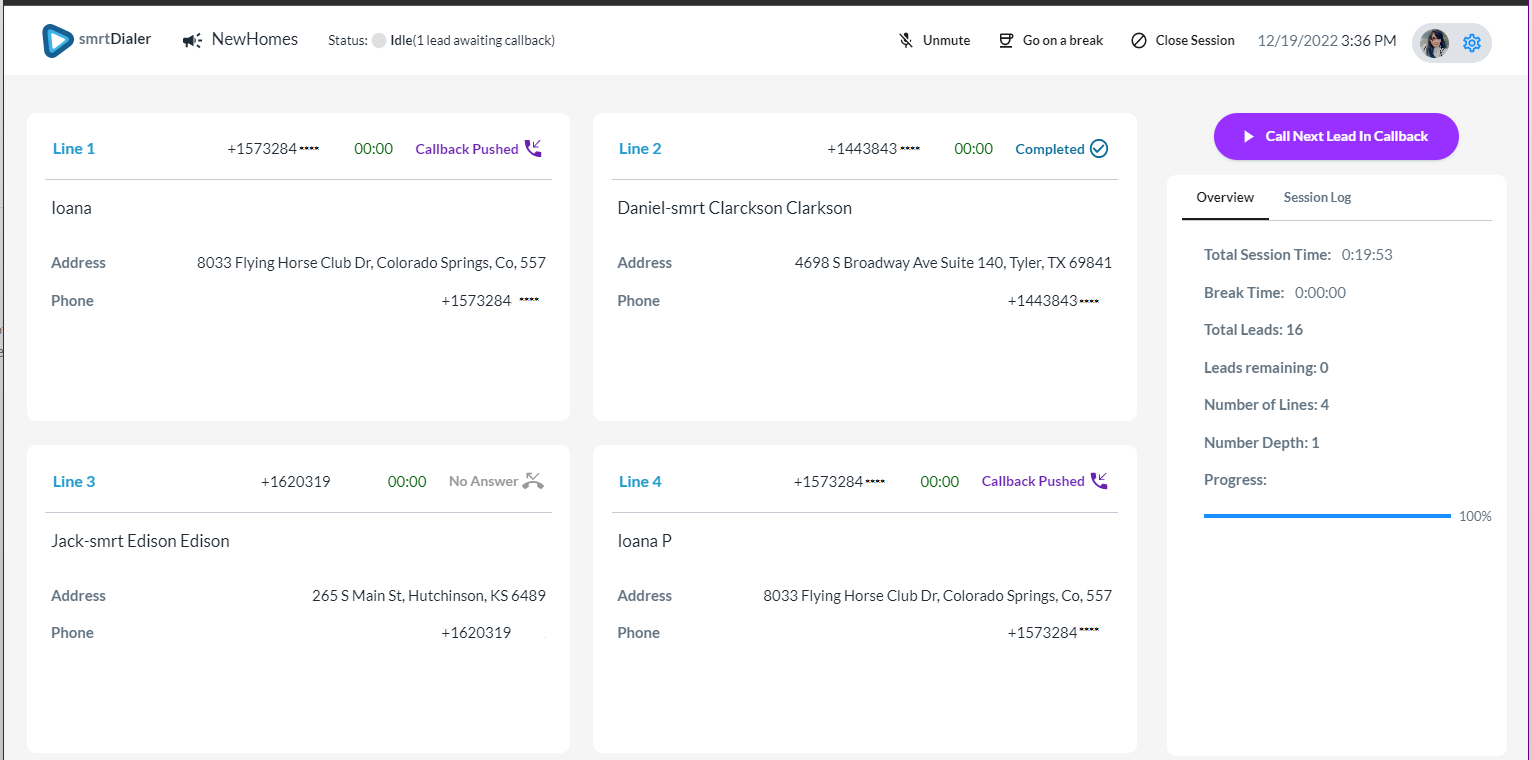
Task: Click Line 3 no answer phone icon
Action: click(533, 481)
